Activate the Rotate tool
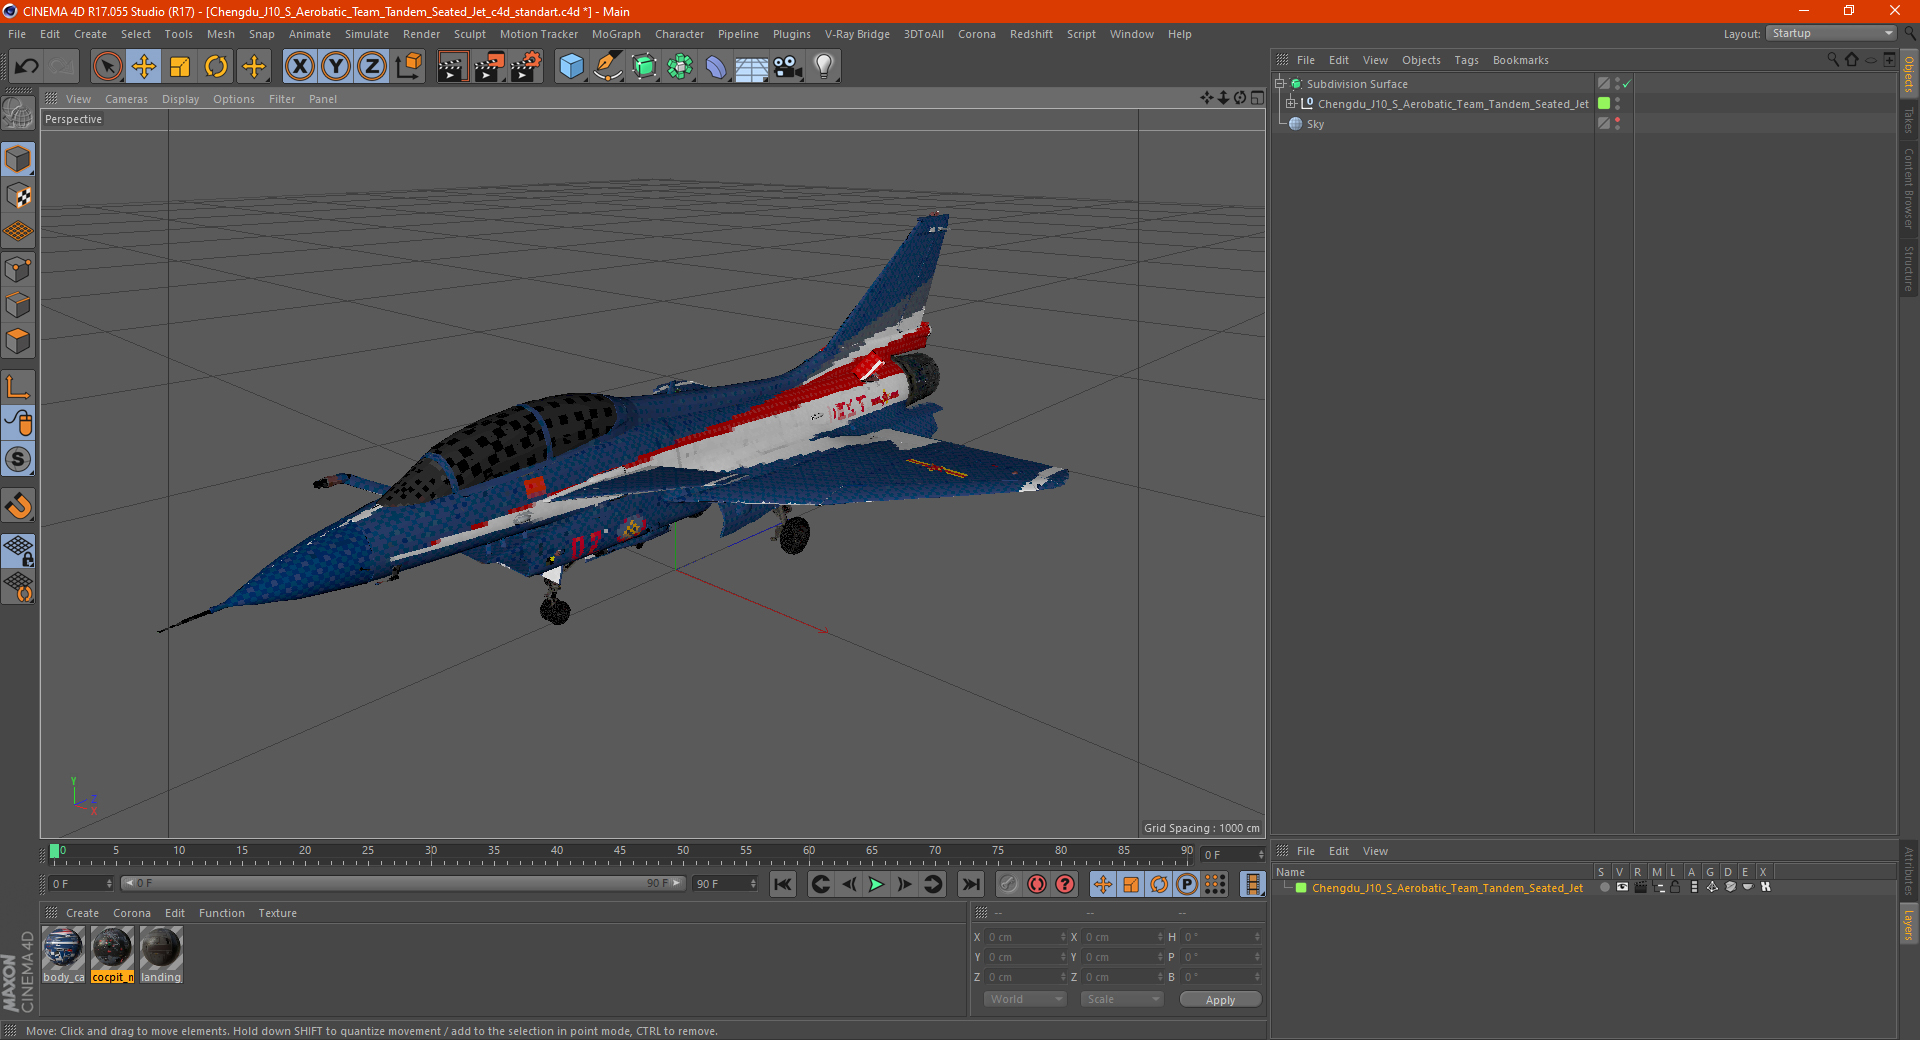 point(216,67)
